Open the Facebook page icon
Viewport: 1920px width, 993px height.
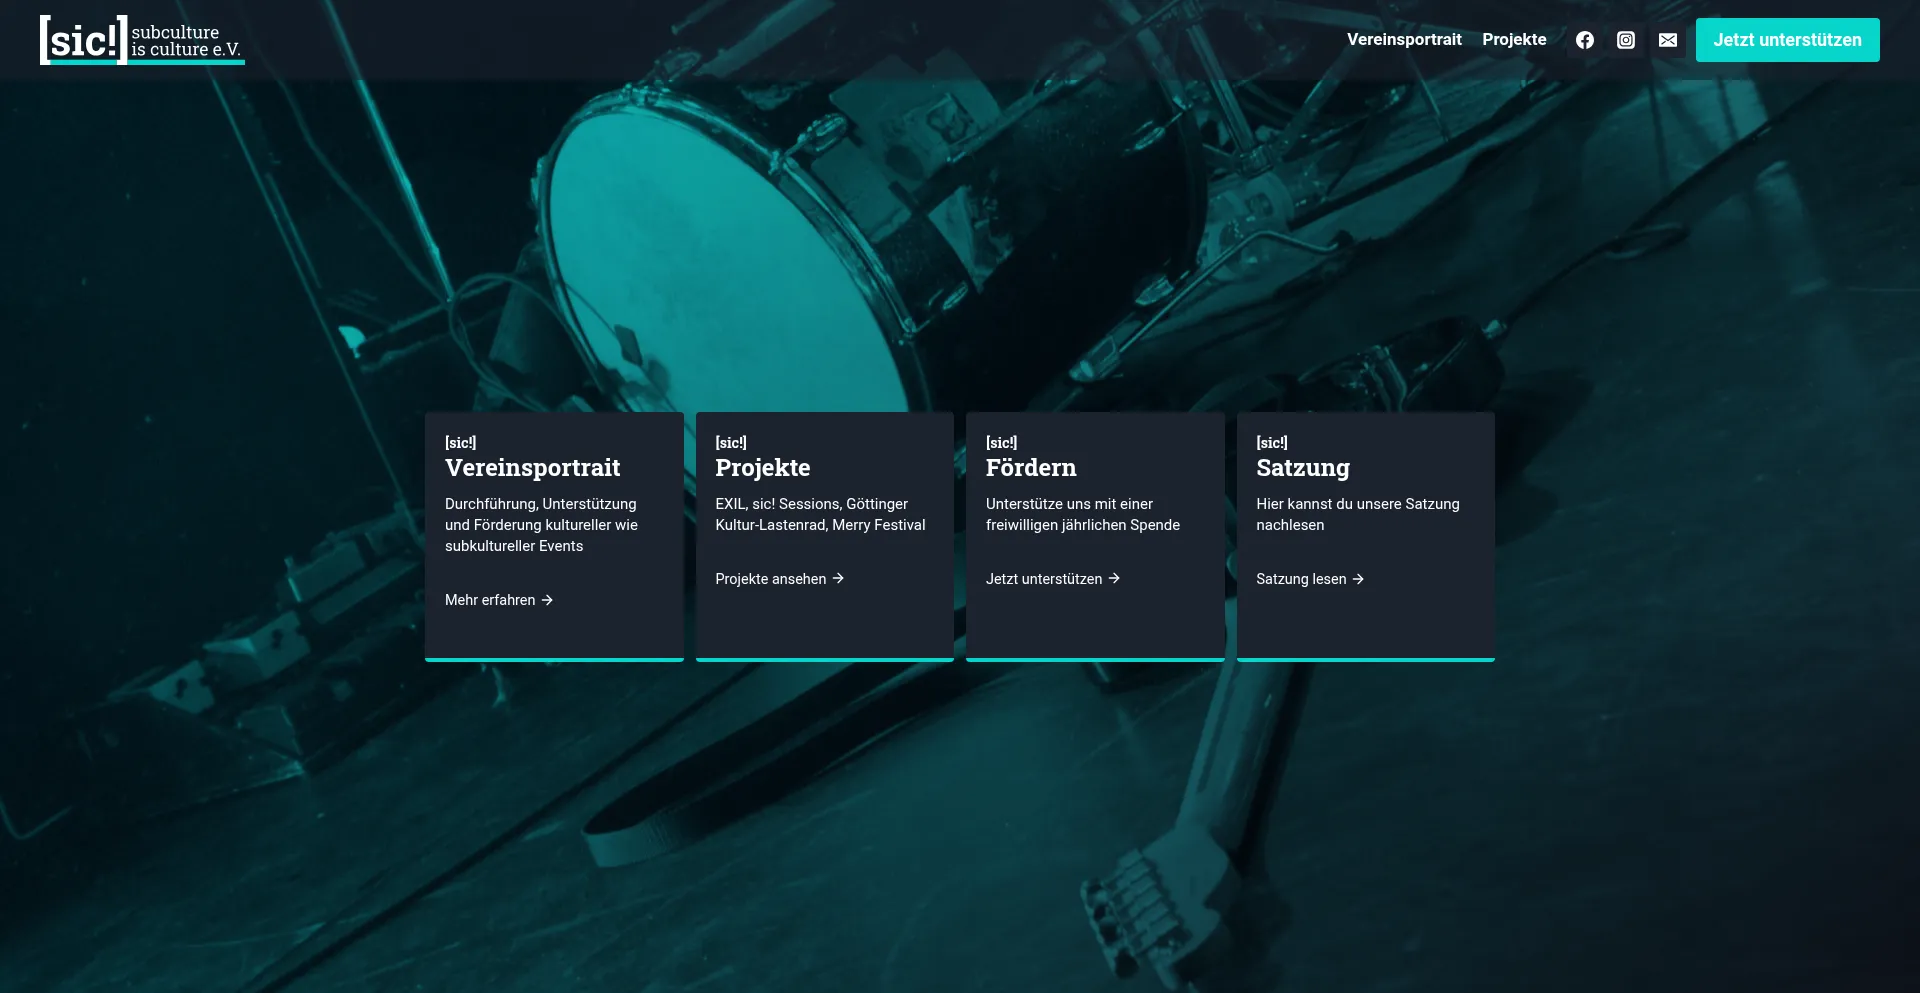[1585, 40]
